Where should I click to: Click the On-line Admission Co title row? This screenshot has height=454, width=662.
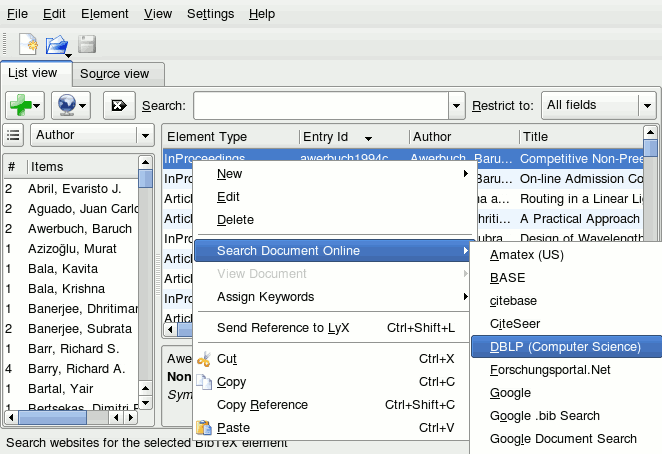coord(581,179)
